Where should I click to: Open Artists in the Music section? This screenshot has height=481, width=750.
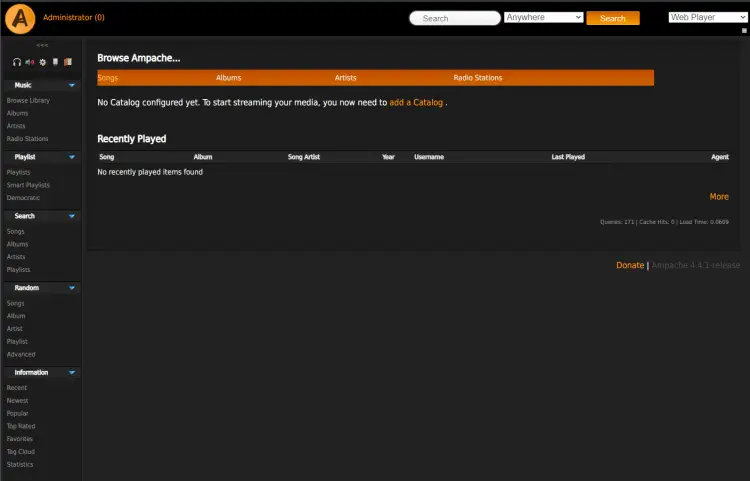coord(16,126)
